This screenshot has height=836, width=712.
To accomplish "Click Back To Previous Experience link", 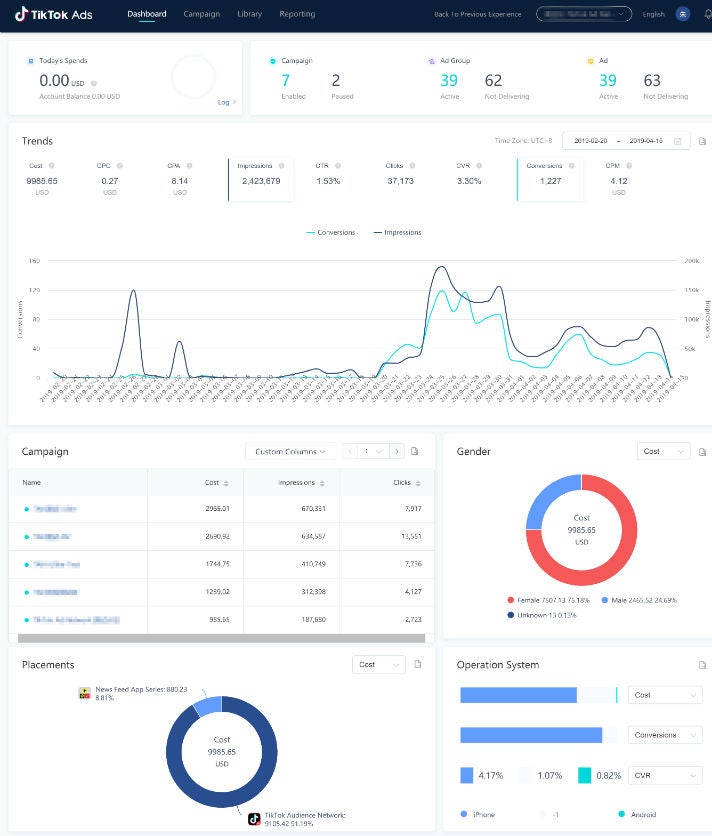I will [479, 15].
